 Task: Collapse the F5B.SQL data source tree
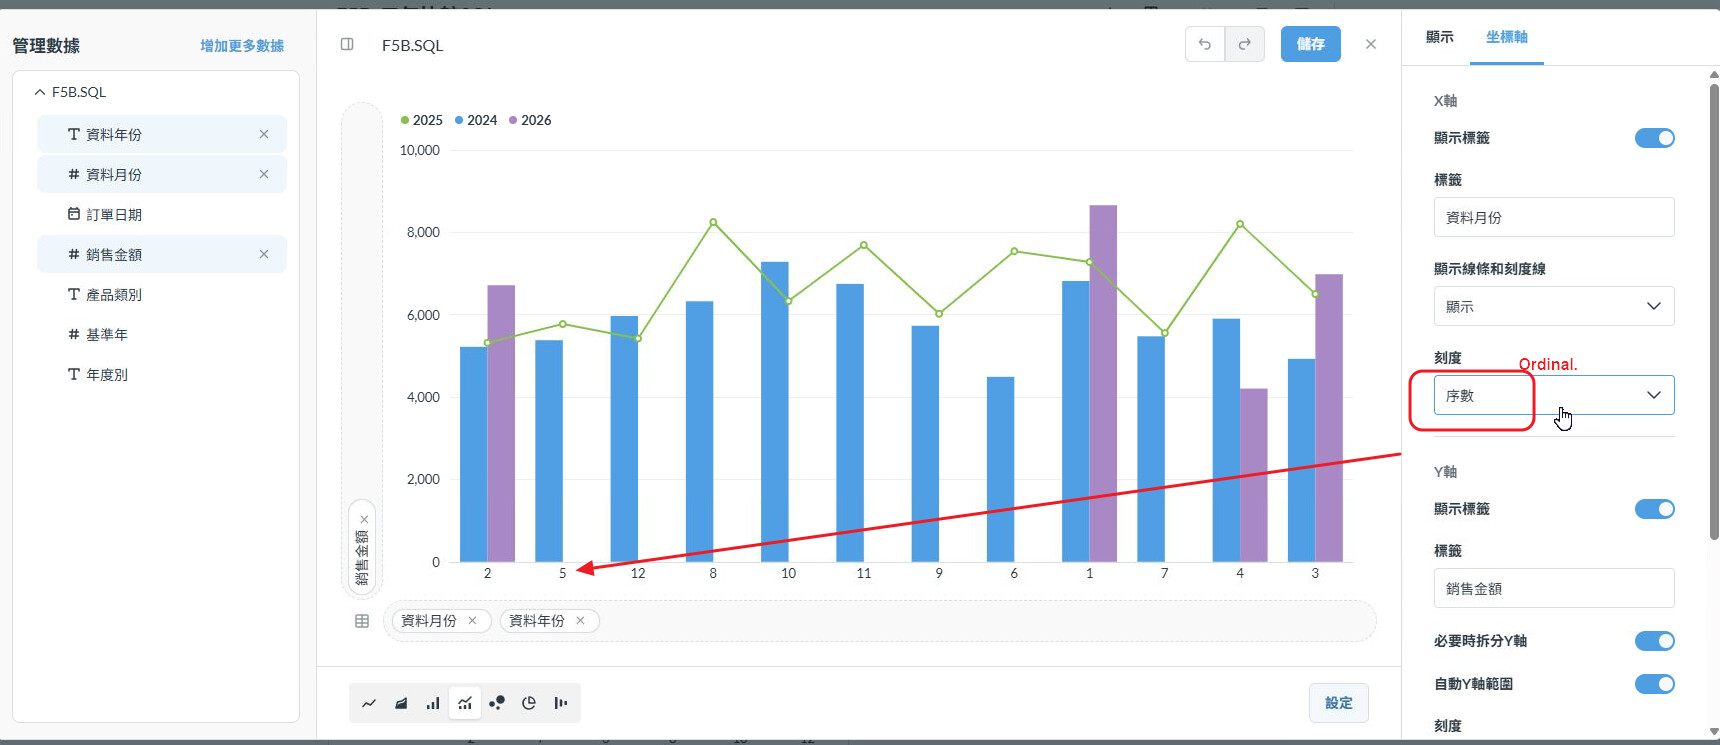pyautogui.click(x=40, y=92)
